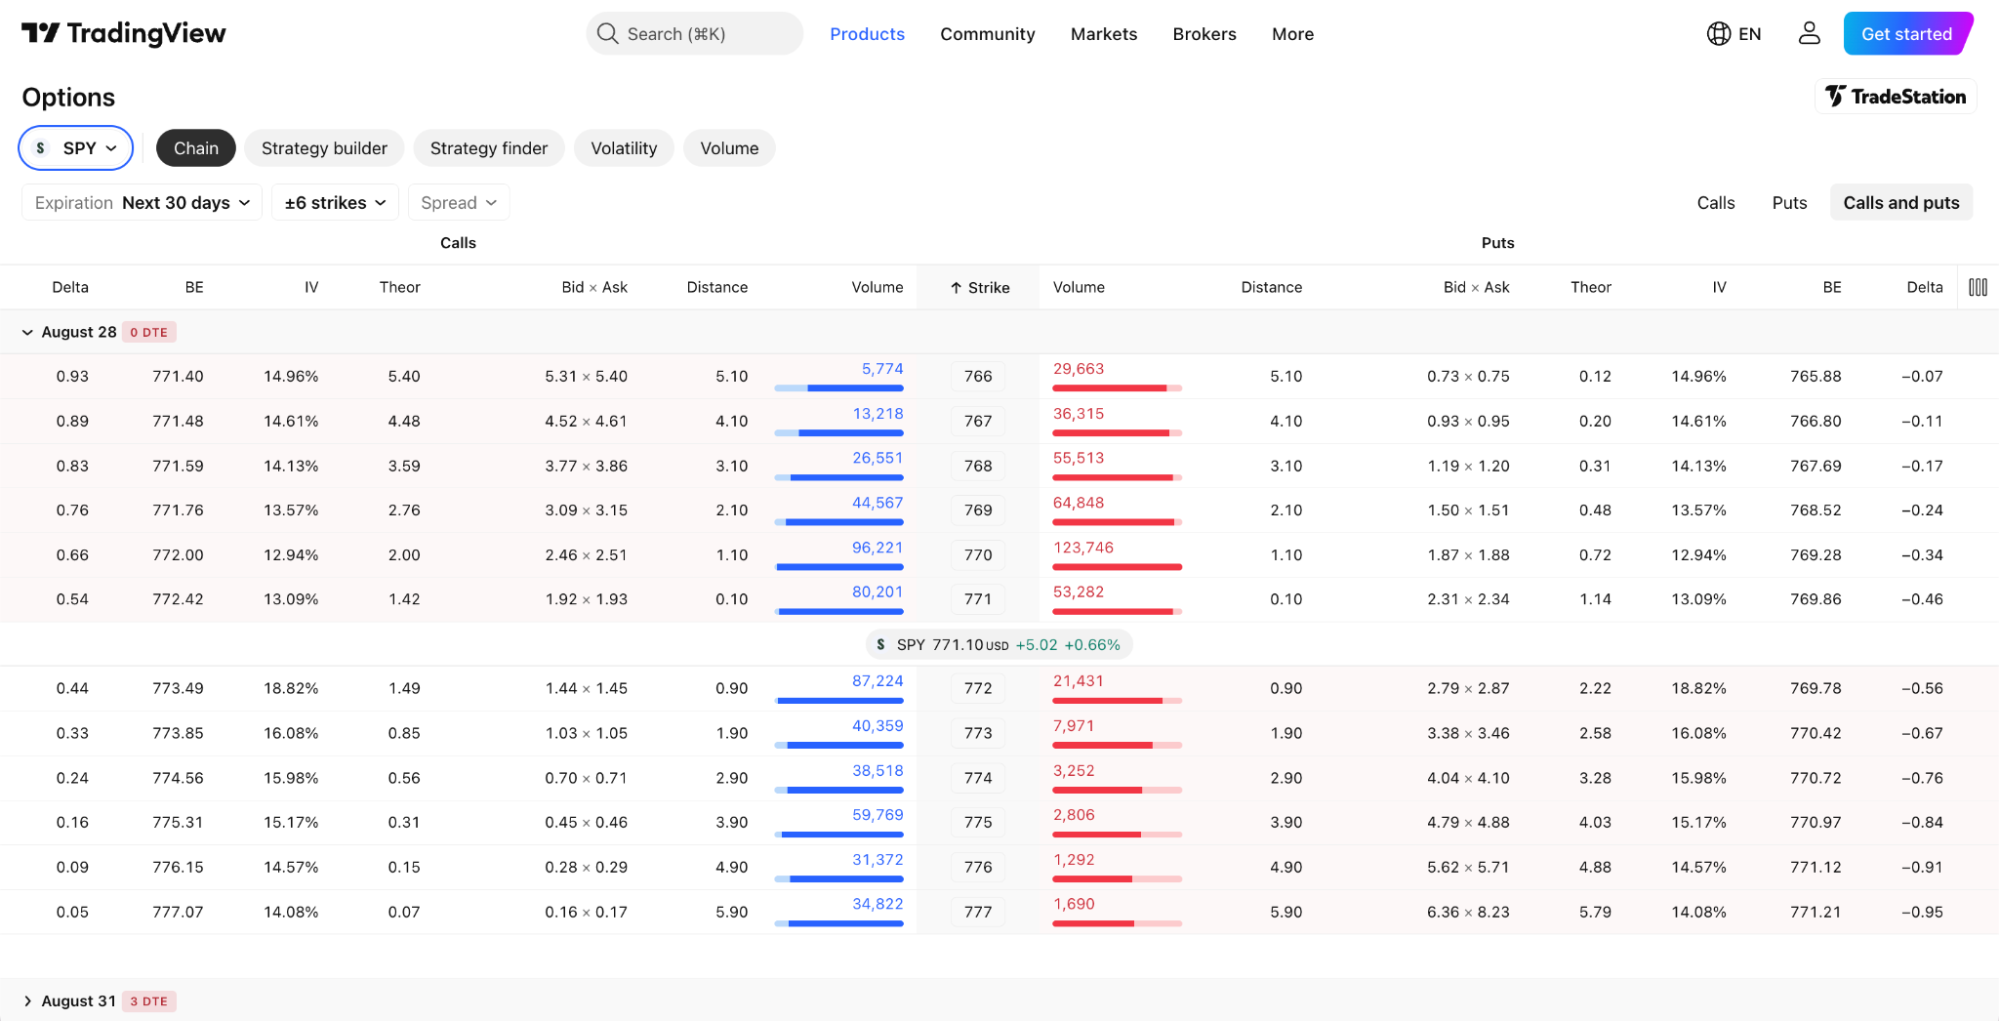This screenshot has width=1999, height=1021.
Task: Open the user profile icon
Action: click(1809, 34)
